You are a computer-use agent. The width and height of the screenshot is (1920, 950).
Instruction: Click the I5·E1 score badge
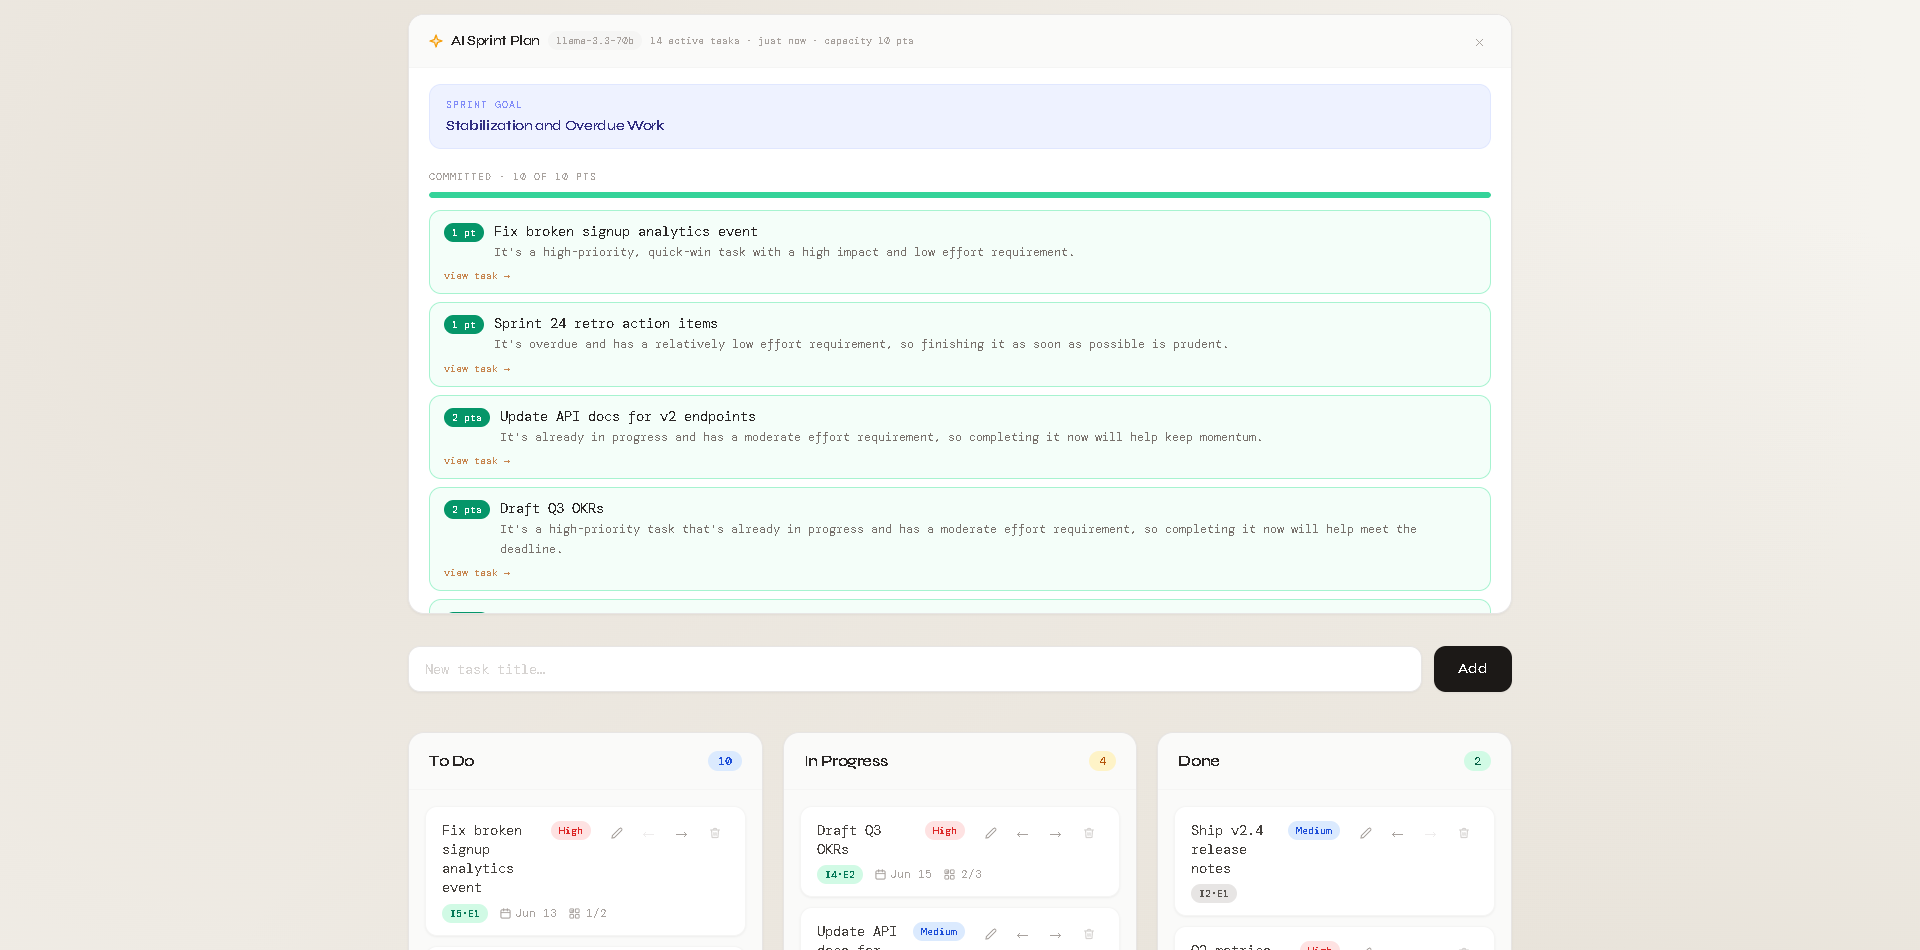click(464, 914)
